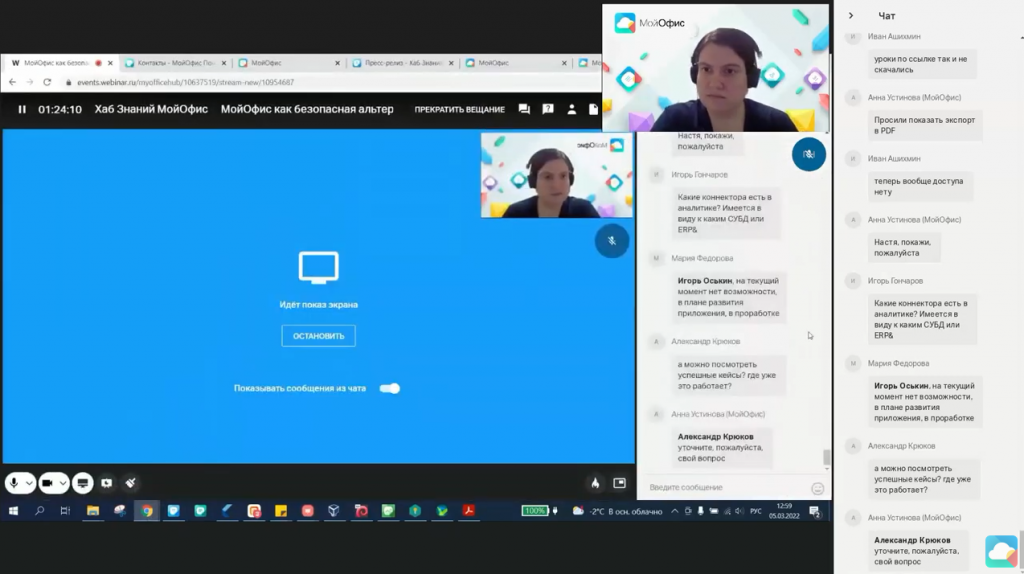Open the files icon in webinar header
The width and height of the screenshot is (1024, 574).
coord(593,109)
